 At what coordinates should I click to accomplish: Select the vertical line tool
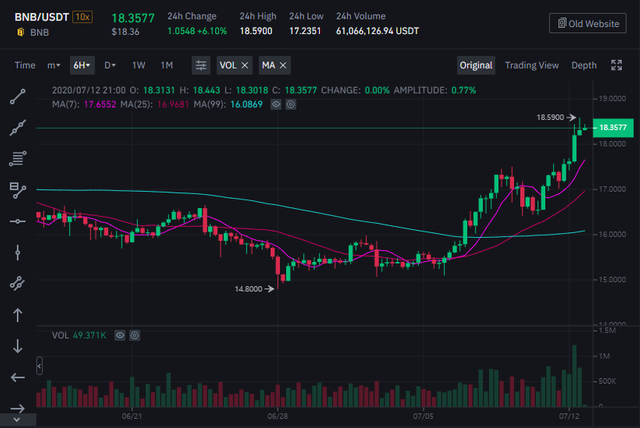coord(18,253)
